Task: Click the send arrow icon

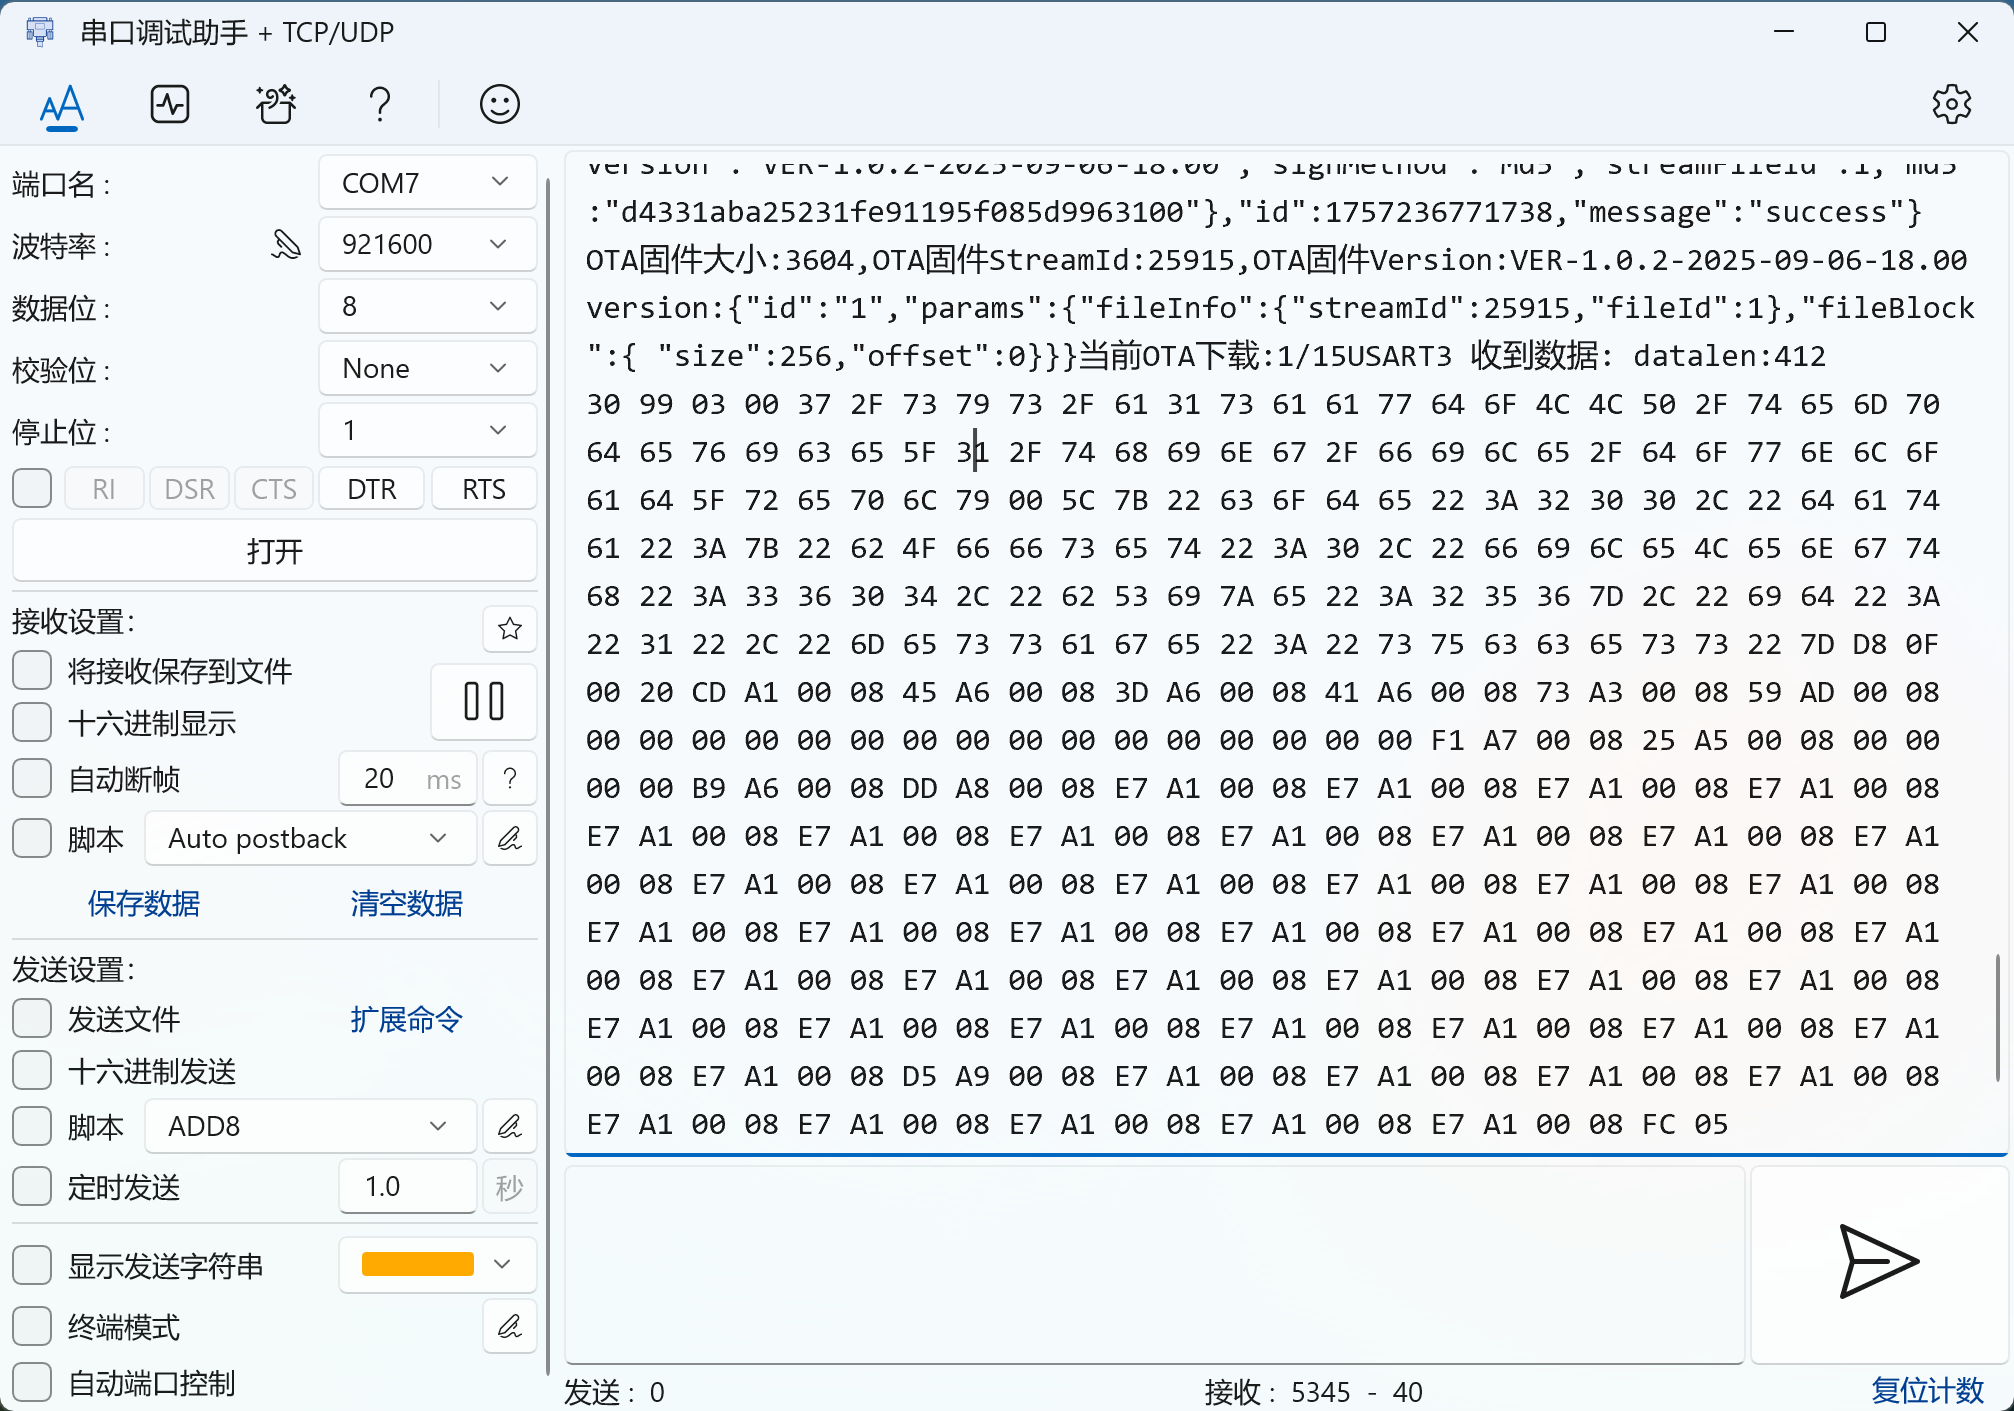Action: tap(1878, 1262)
